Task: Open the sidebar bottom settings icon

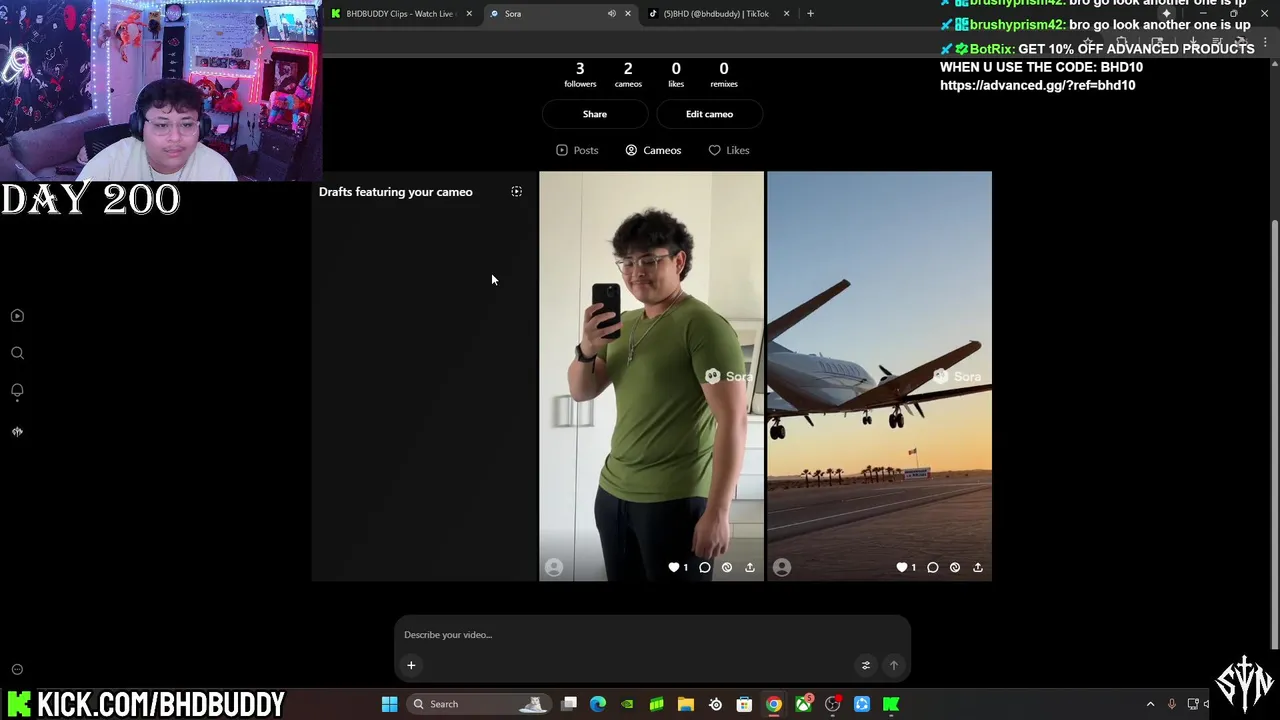Action: pos(17,669)
